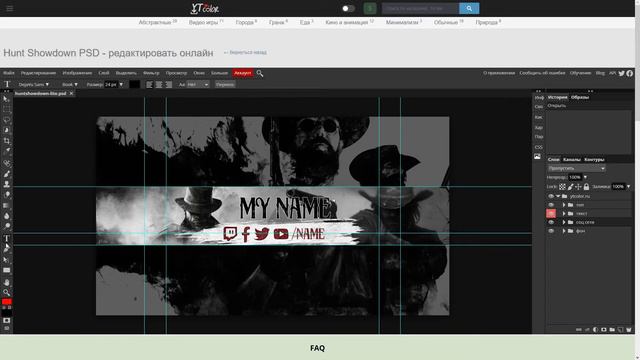Viewport: 640px width, 360px height.
Task: Select the Blur drop tool
Action: coord(7,216)
